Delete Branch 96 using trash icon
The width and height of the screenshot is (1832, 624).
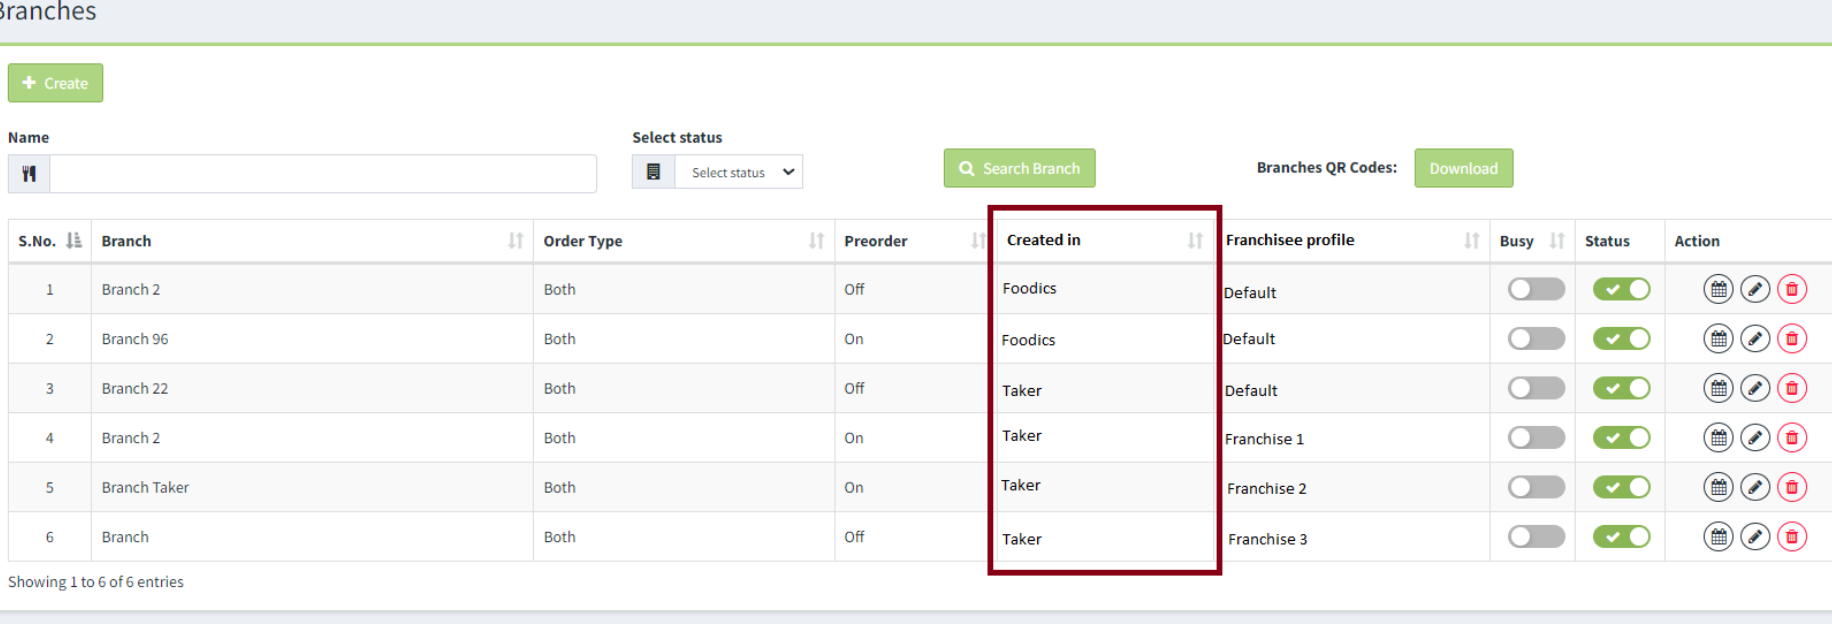[1792, 339]
